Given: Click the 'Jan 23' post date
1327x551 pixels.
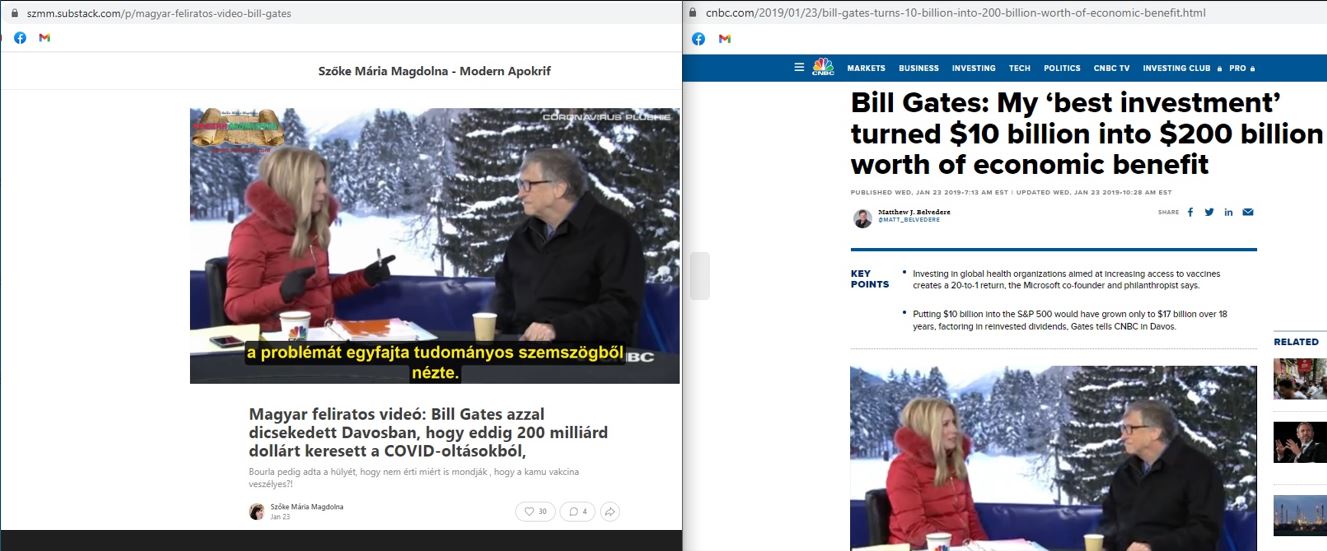Looking at the screenshot, I should point(280,517).
